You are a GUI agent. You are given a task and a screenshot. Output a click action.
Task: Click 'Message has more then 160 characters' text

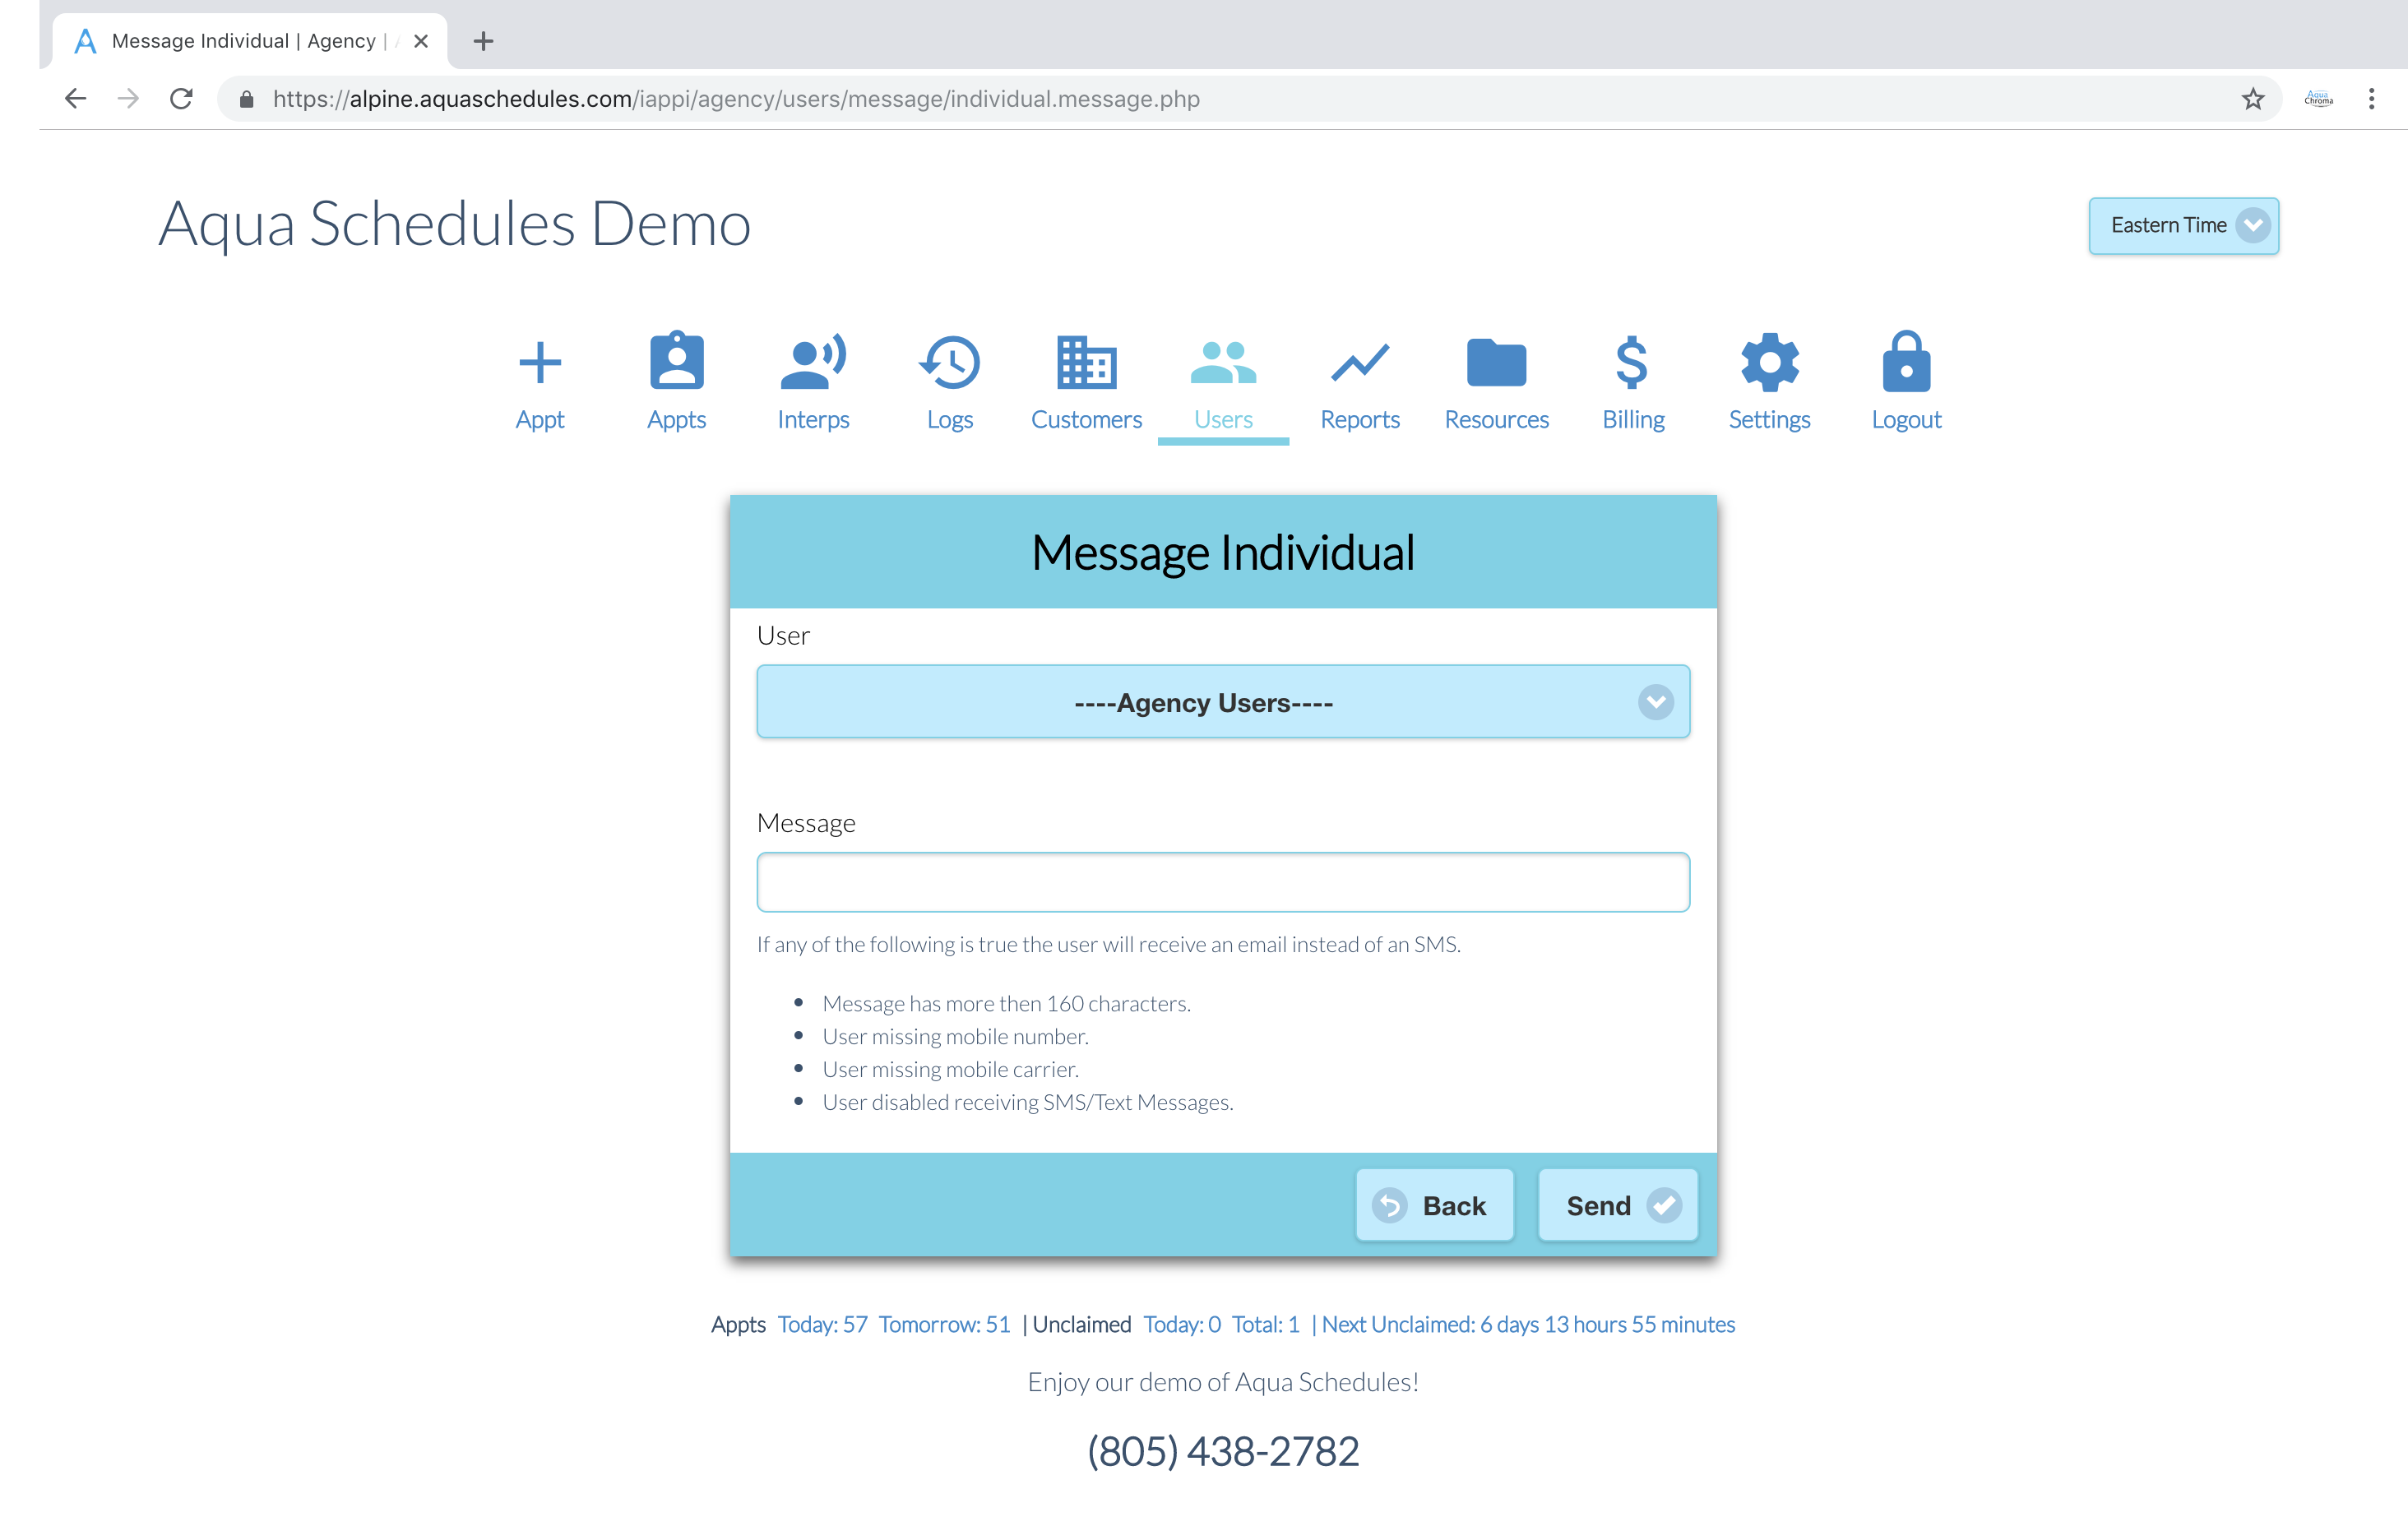coord(1006,1003)
